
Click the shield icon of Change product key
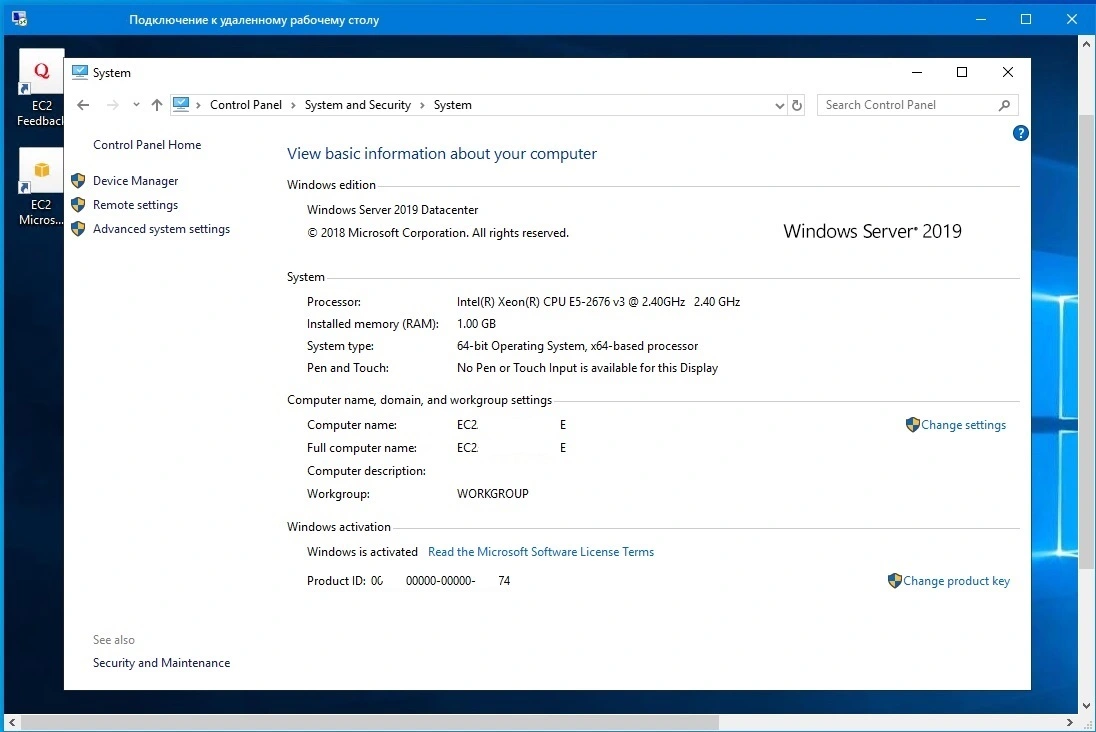(894, 580)
